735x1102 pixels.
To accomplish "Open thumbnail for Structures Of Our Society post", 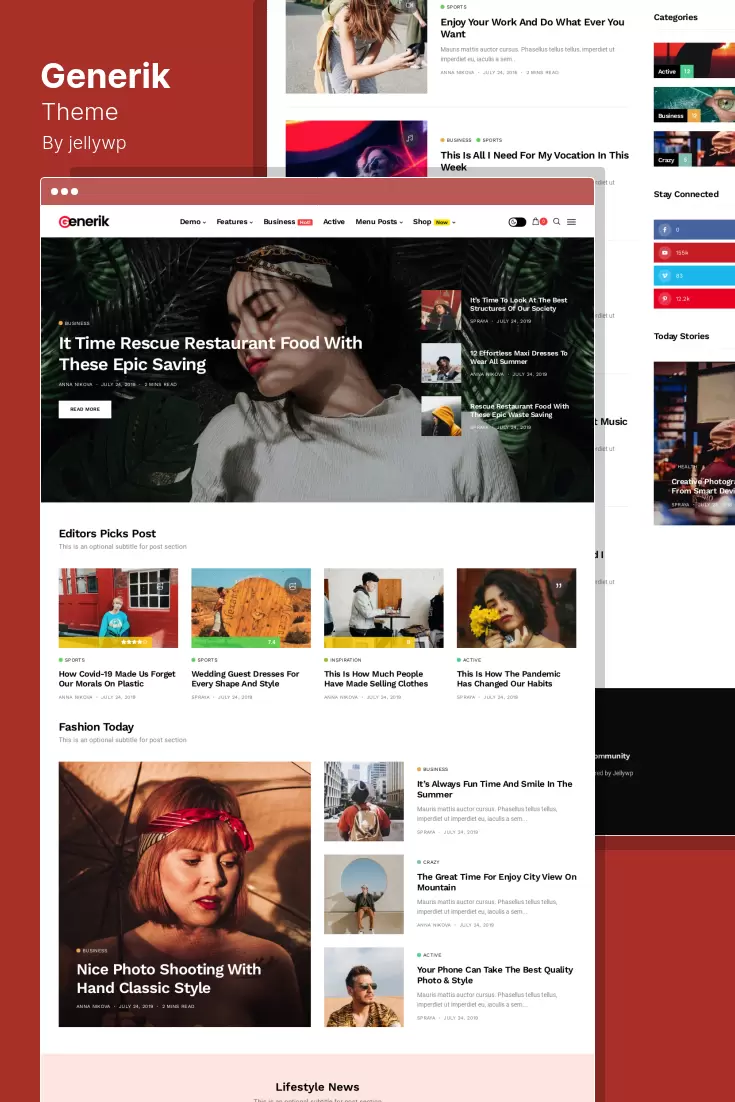I will coord(441,310).
